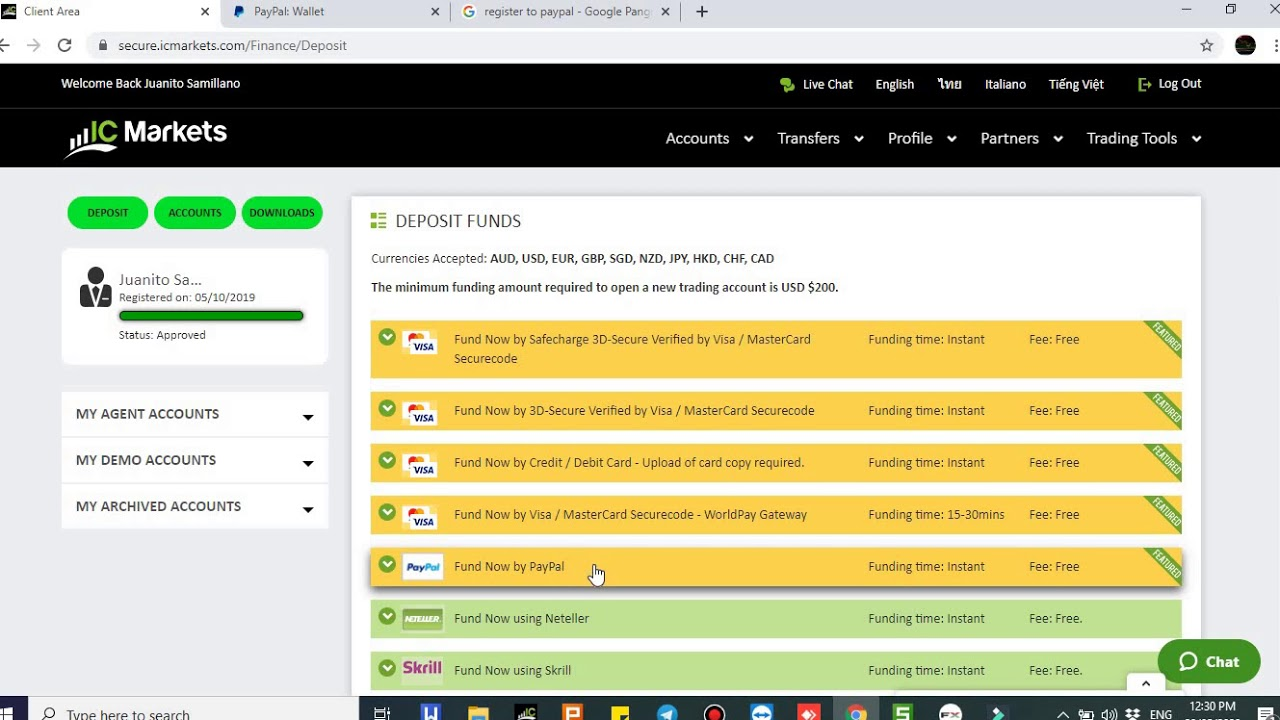The height and width of the screenshot is (720, 1280).
Task: Click Visa card icon in Safecharge row
Action: [x=420, y=342]
